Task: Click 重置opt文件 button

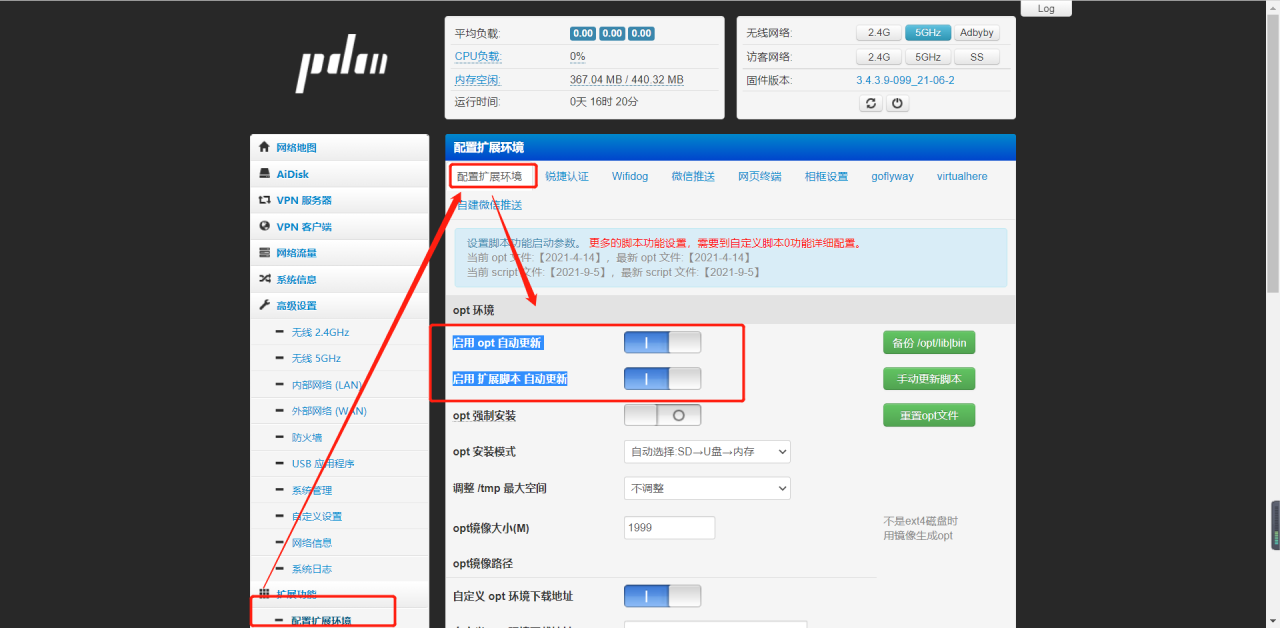Action: click(x=929, y=415)
